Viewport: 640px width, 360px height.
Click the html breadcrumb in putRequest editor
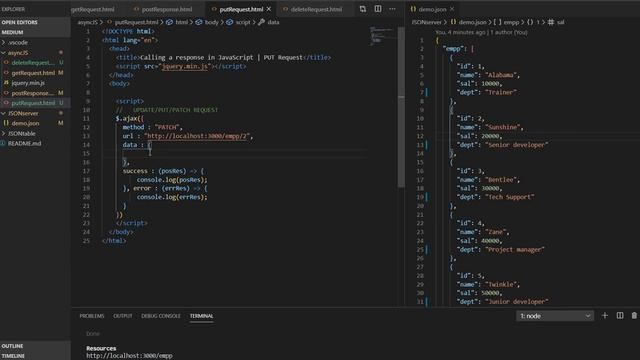tap(182, 22)
